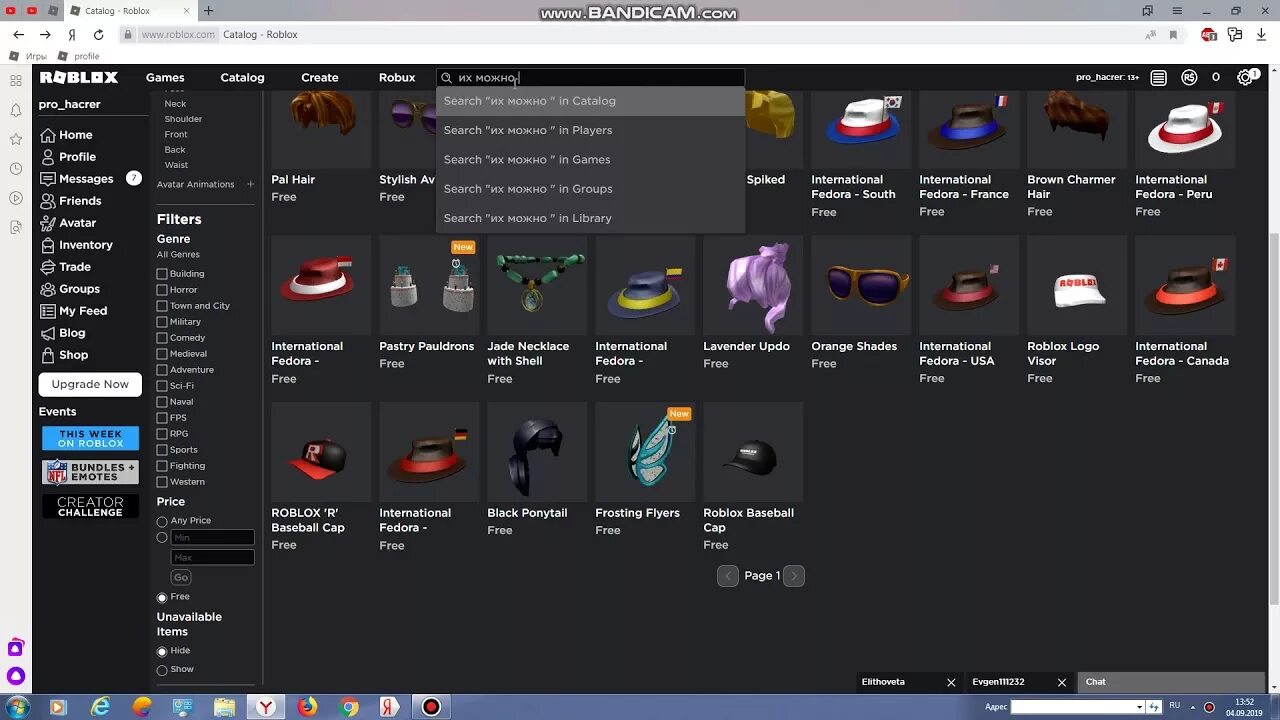This screenshot has width=1280, height=720.
Task: Click the Roblox logo in the header
Action: [79, 77]
